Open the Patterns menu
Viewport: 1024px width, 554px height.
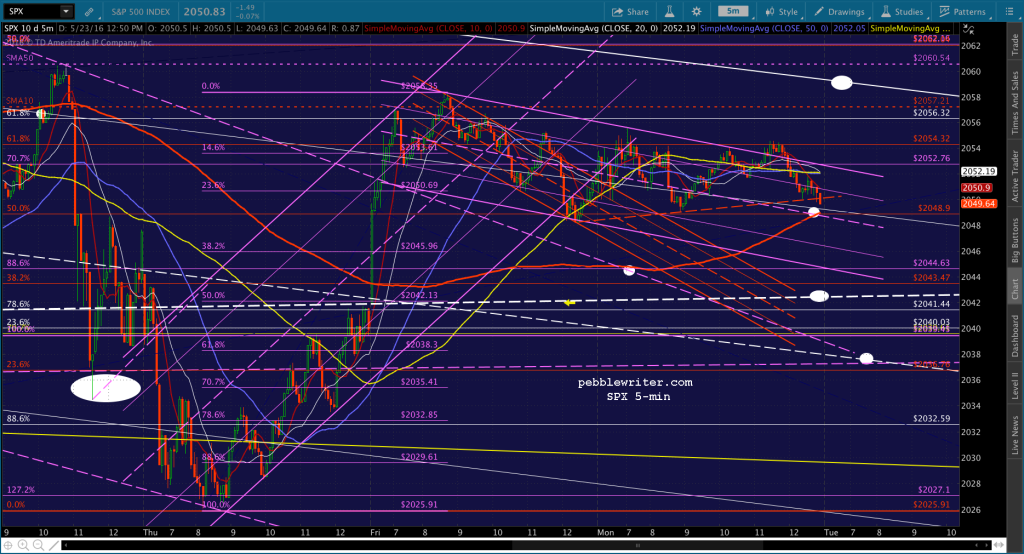point(962,12)
